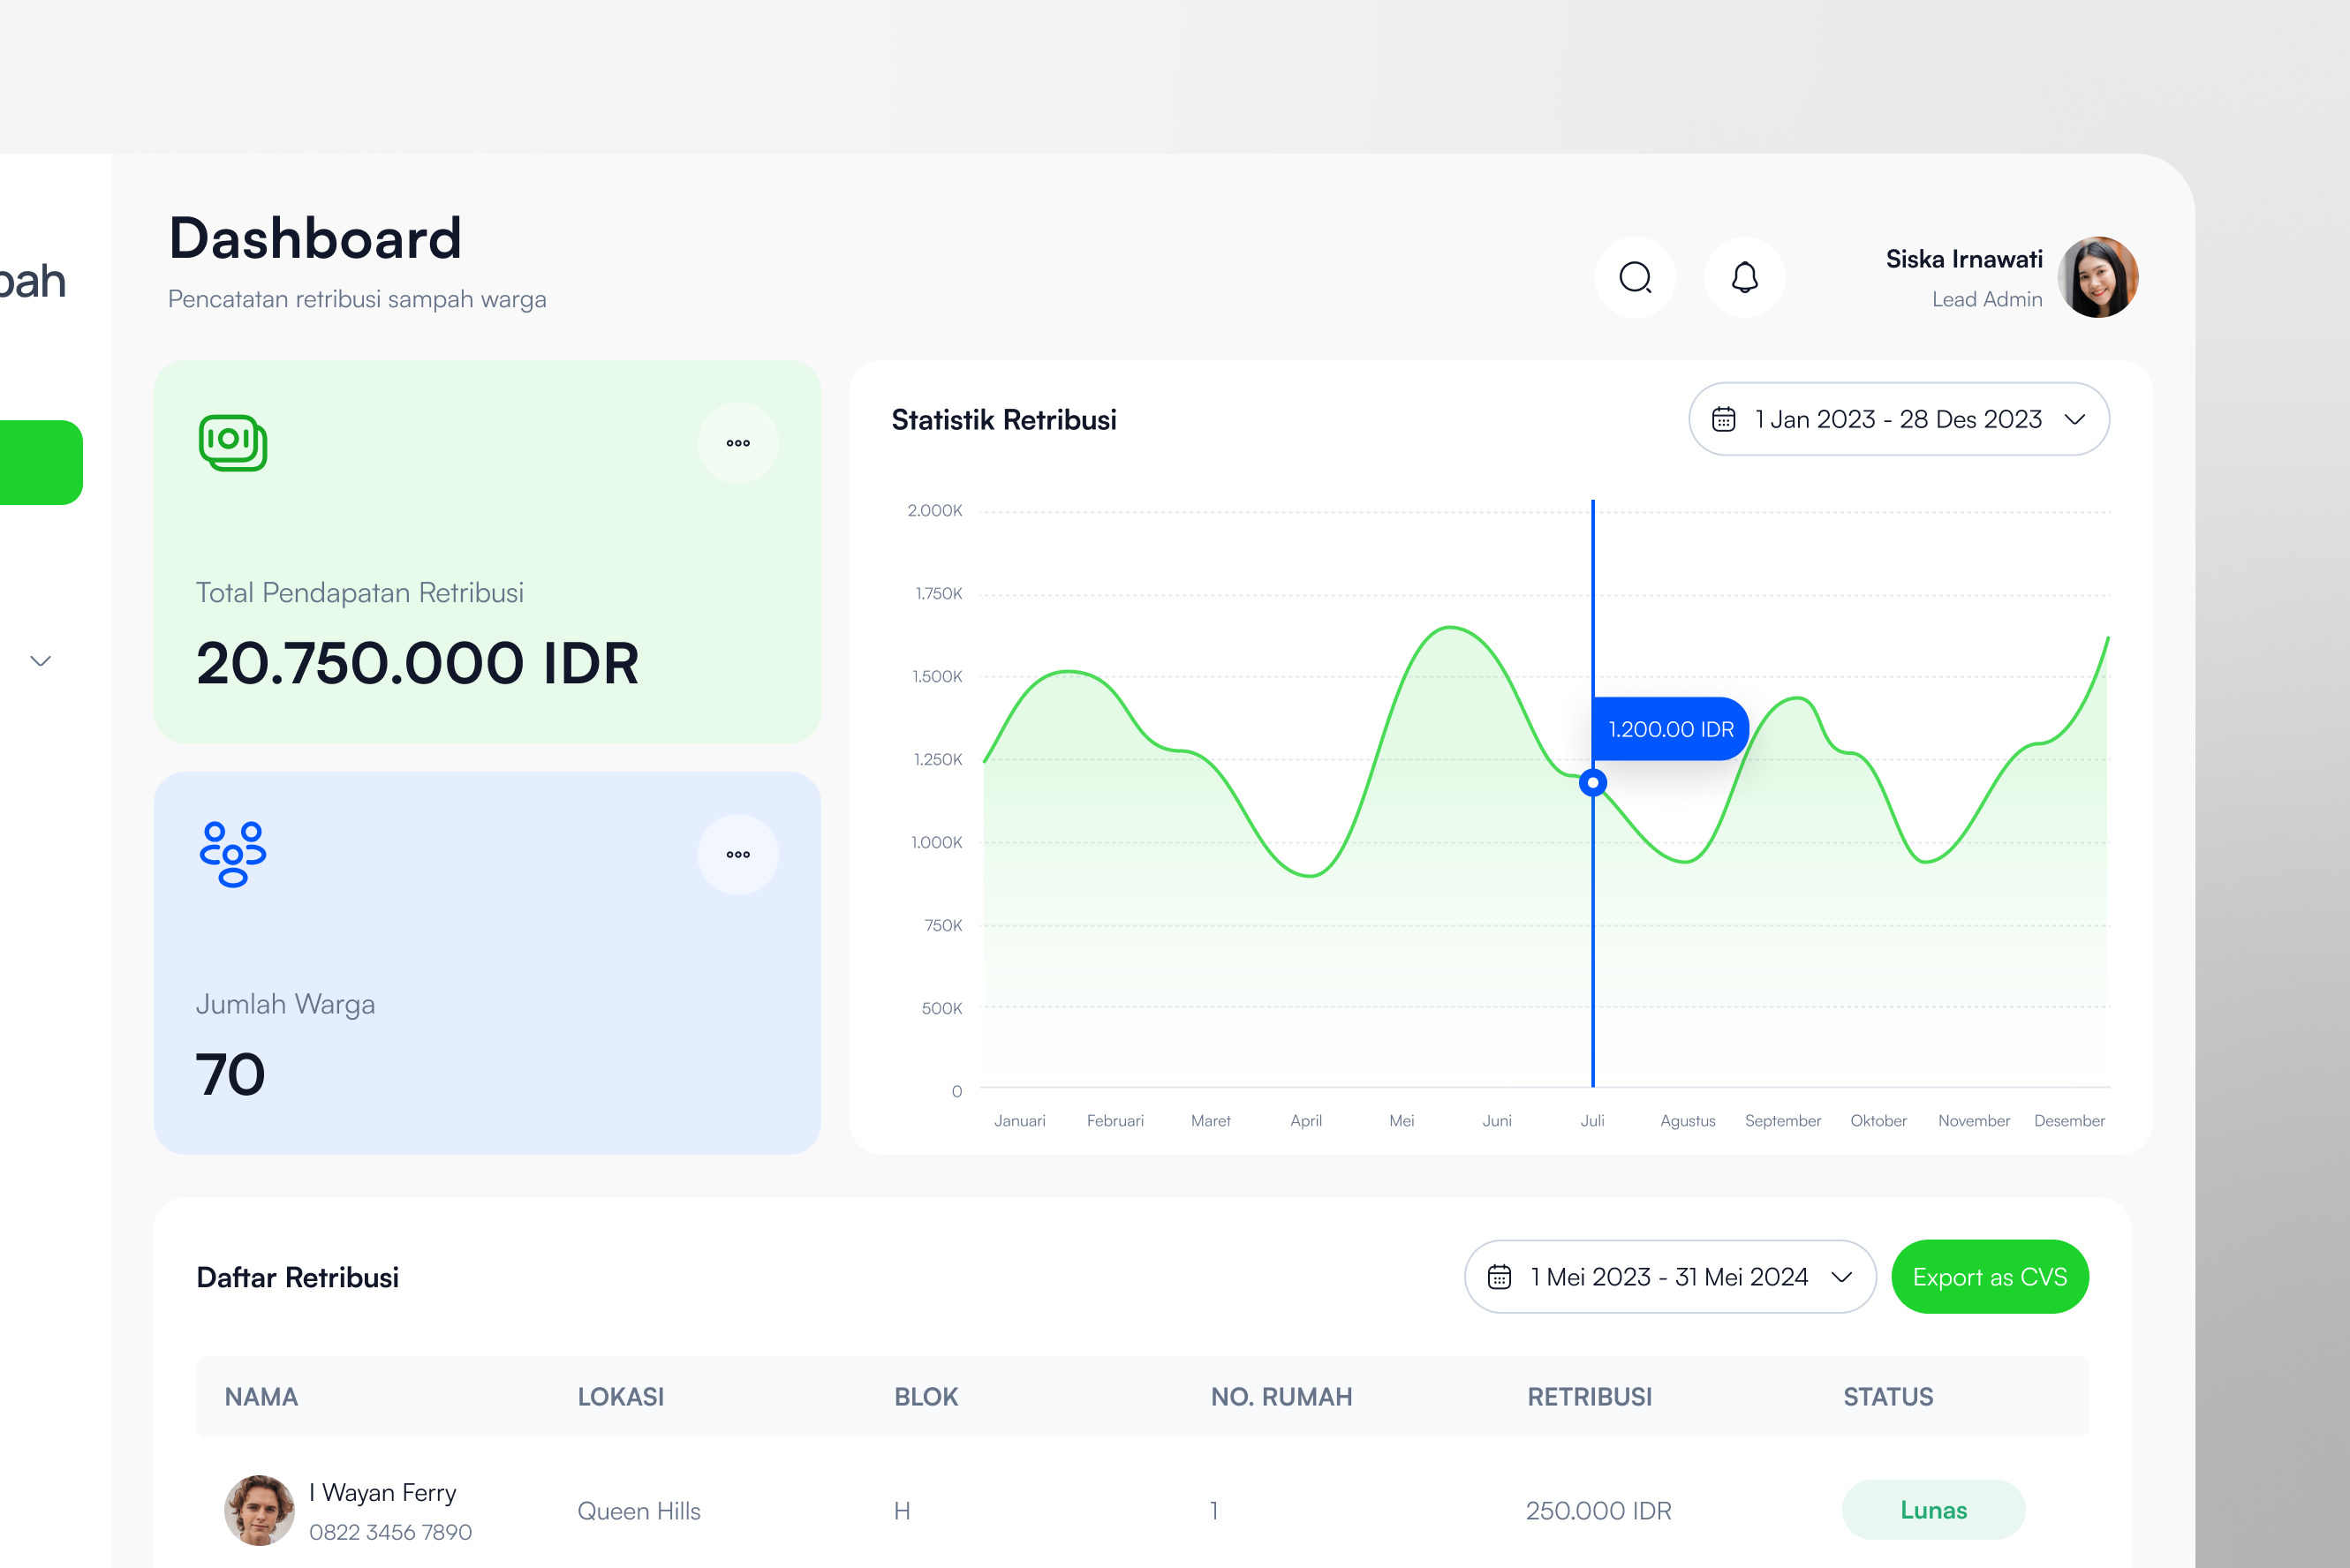Expand the collapsed chevron in the left sidebar
2350x1568 pixels.
(40, 660)
